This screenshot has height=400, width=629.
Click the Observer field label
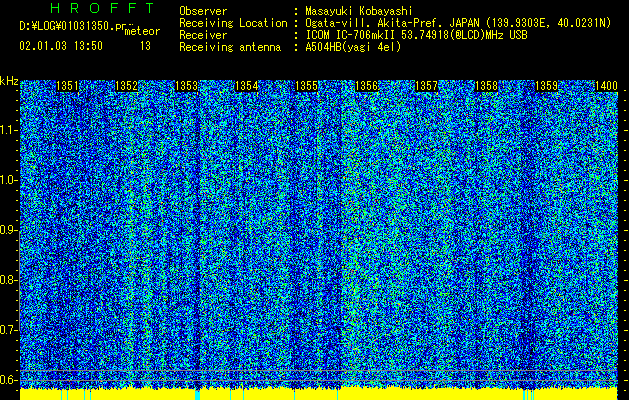point(203,11)
